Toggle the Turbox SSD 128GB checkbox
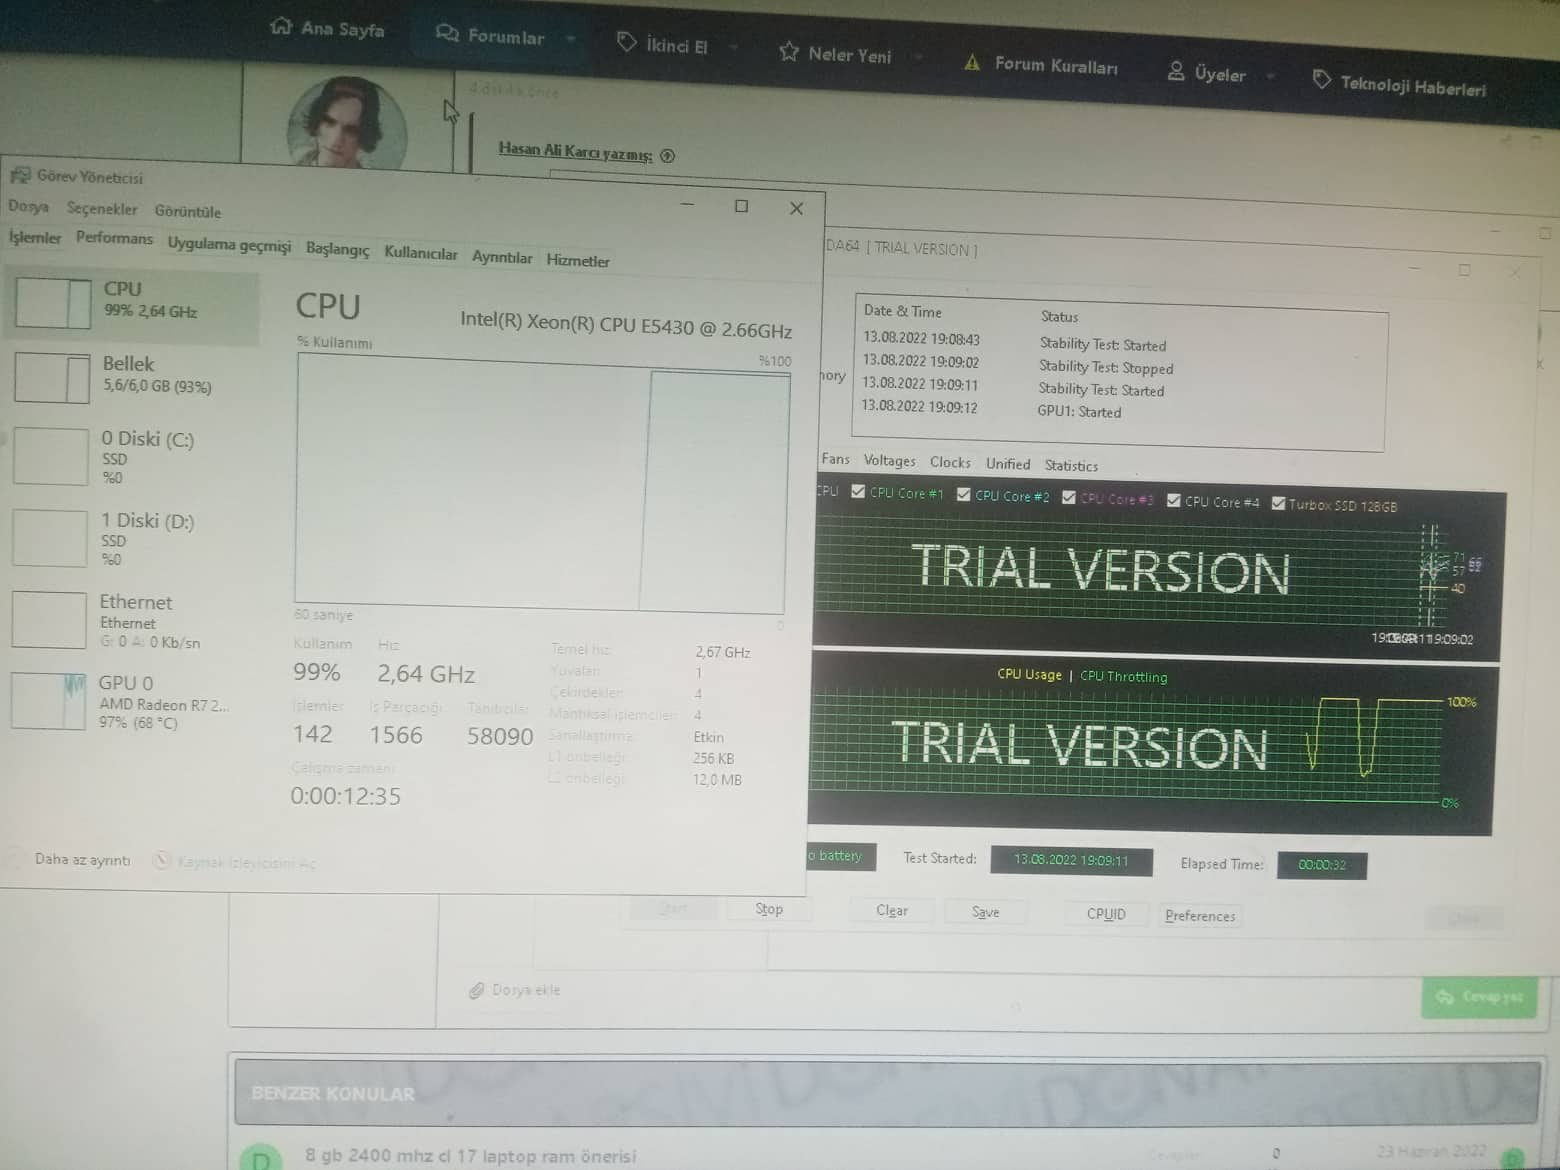1560x1170 pixels. point(1278,503)
